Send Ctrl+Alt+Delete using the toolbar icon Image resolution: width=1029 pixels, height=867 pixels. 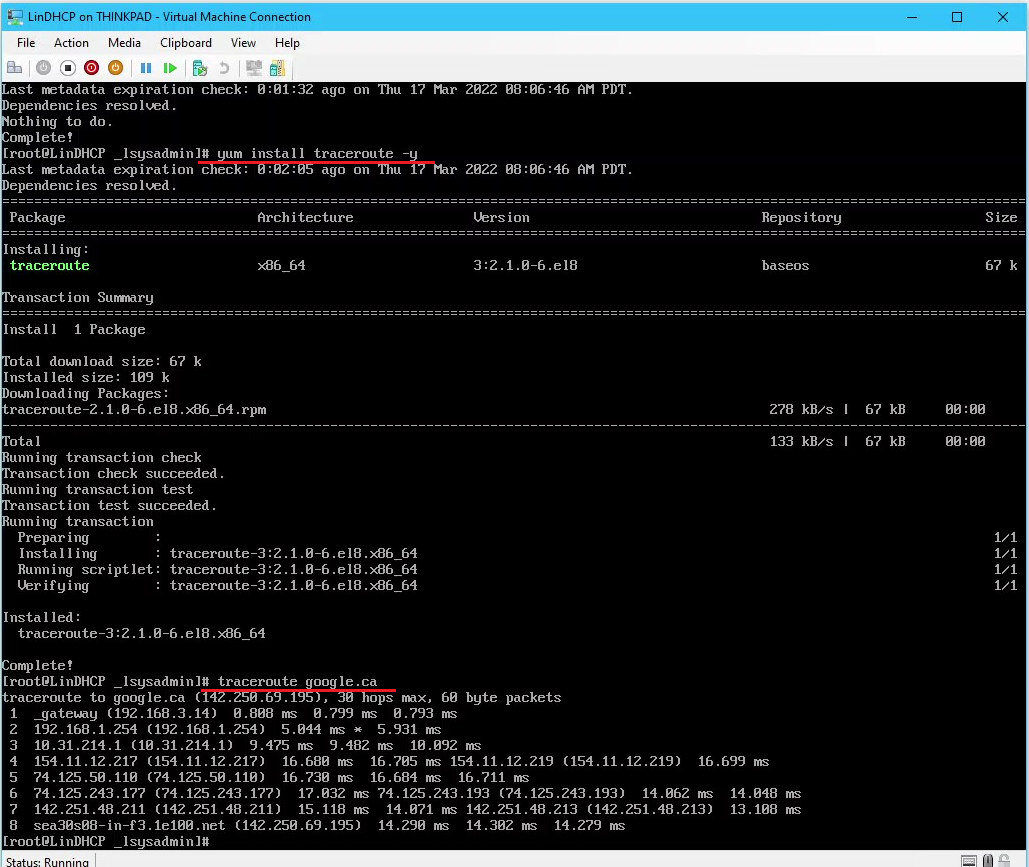pyautogui.click(x=14, y=68)
